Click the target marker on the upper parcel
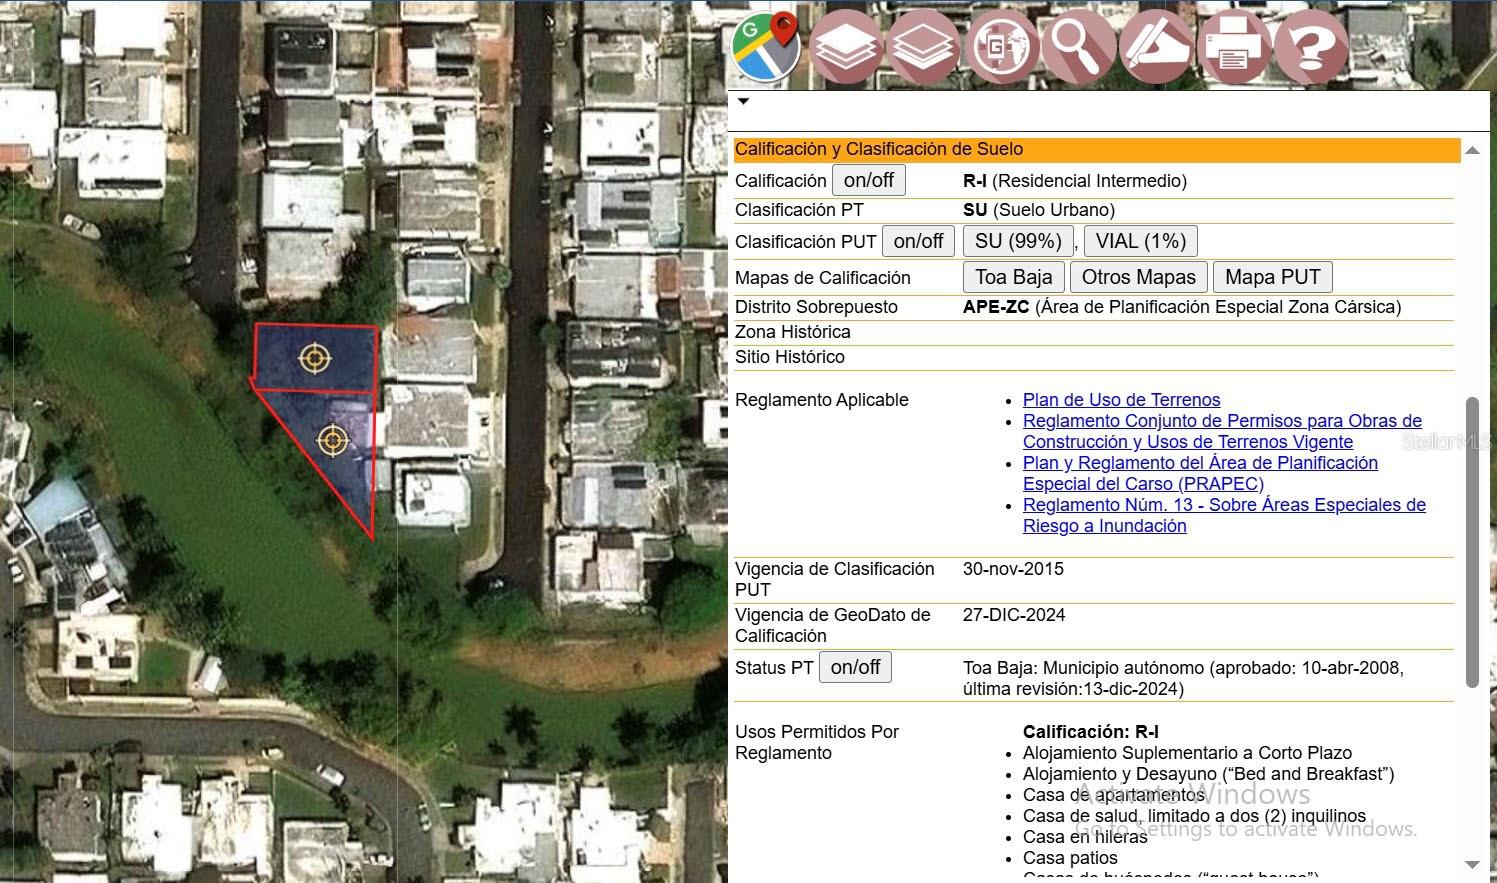The height and width of the screenshot is (883, 1497). [x=315, y=358]
